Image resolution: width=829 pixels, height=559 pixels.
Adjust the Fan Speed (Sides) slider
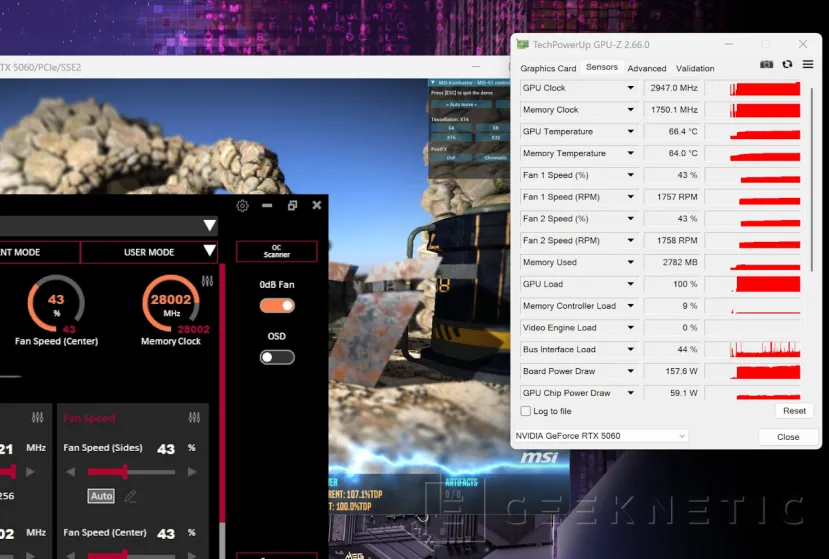131,472
